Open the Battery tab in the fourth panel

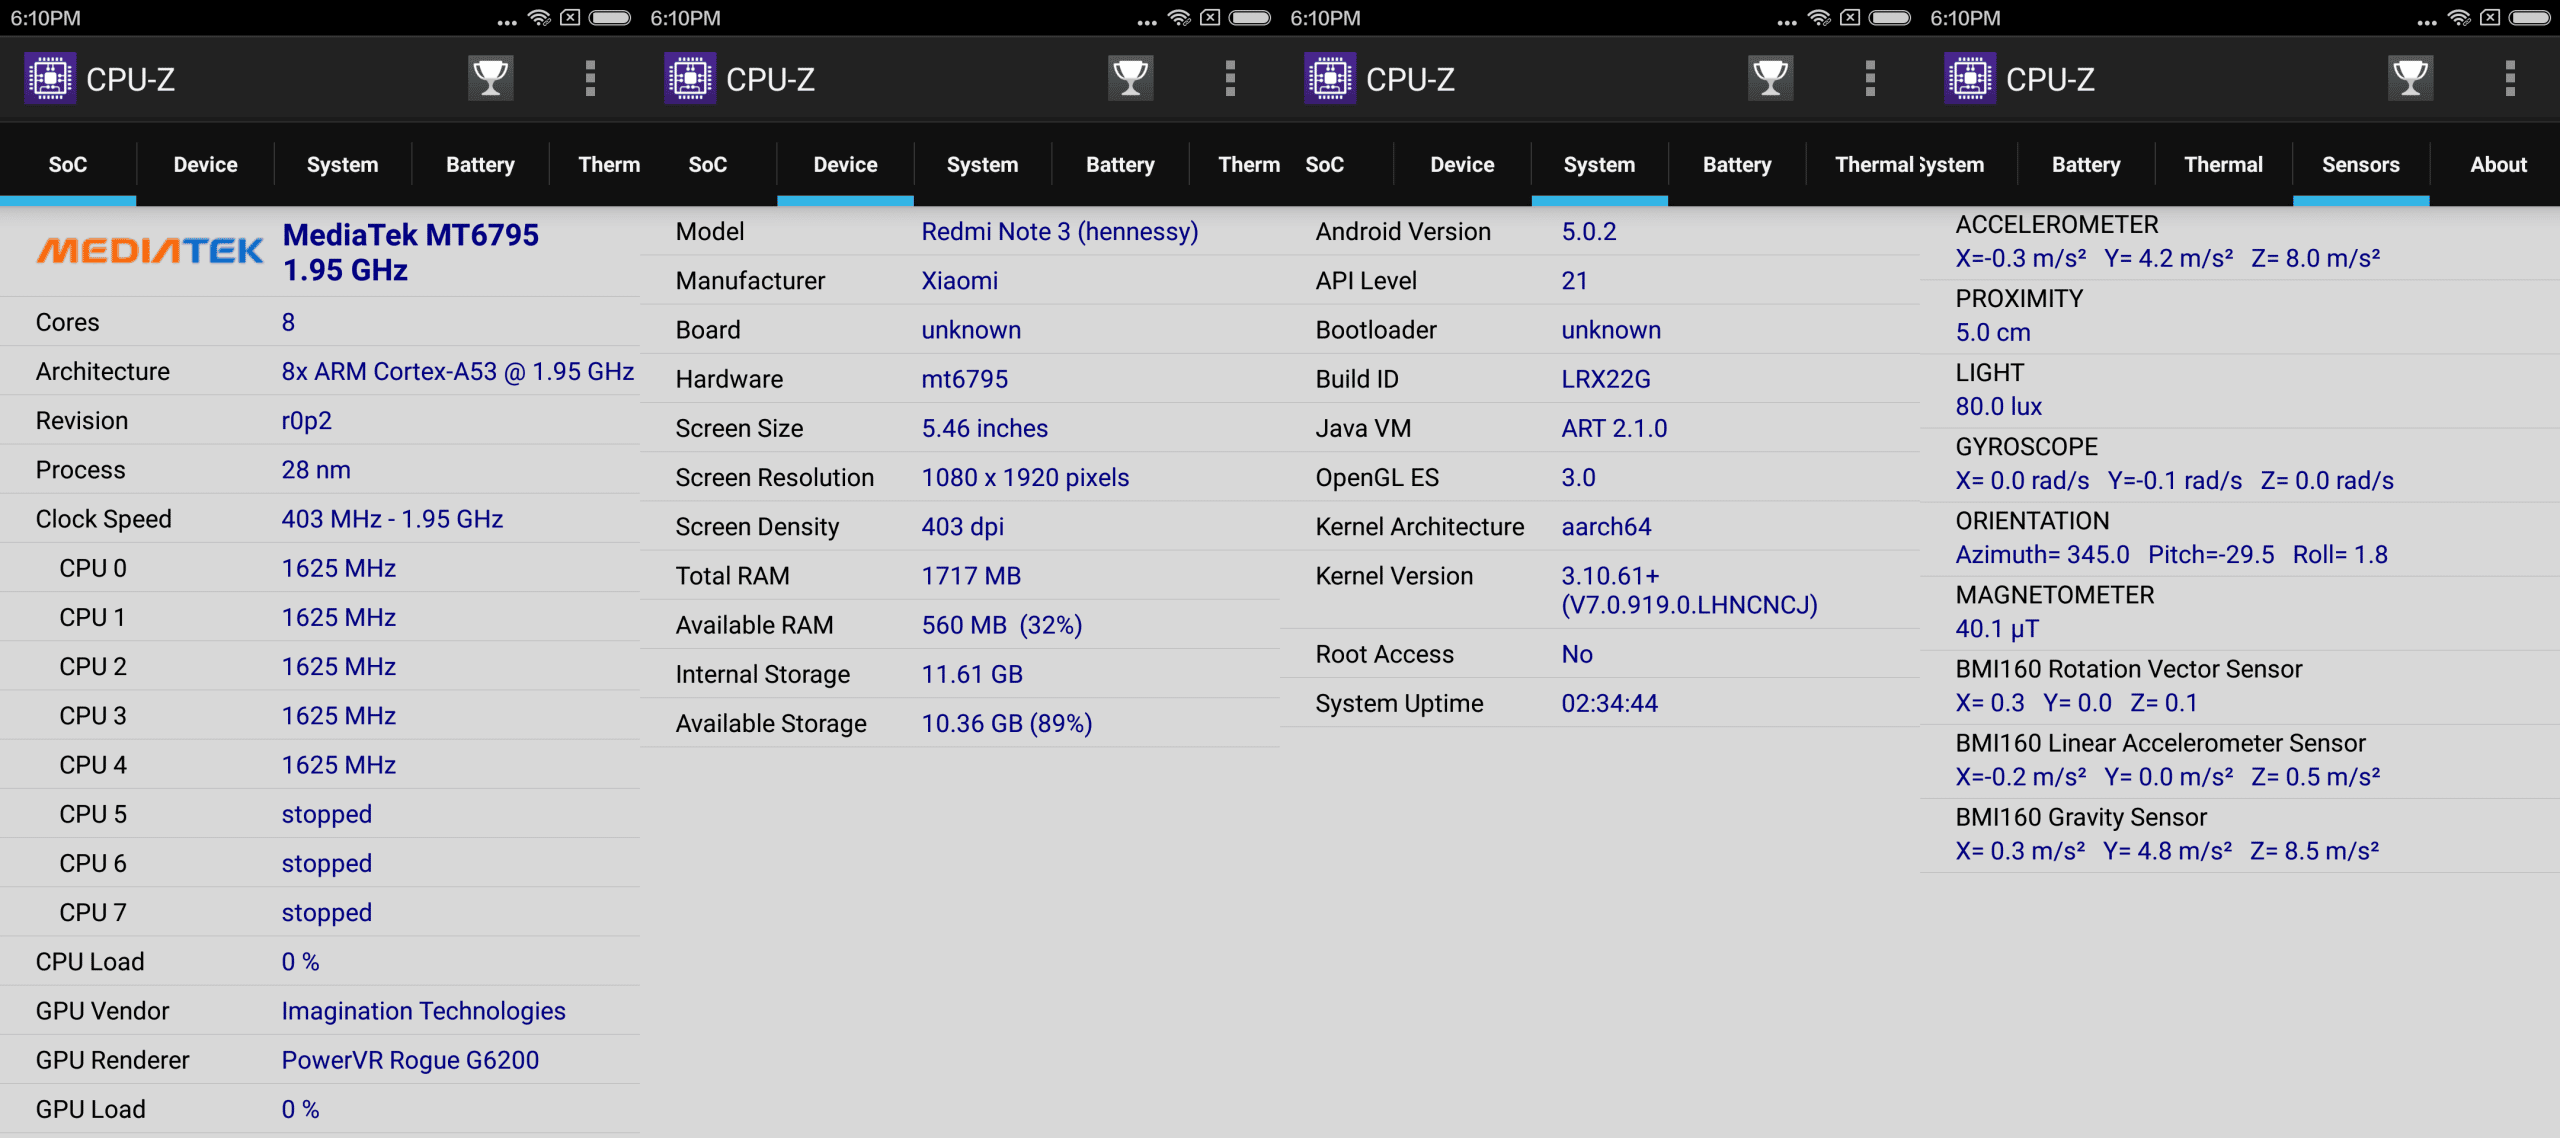pos(2086,165)
